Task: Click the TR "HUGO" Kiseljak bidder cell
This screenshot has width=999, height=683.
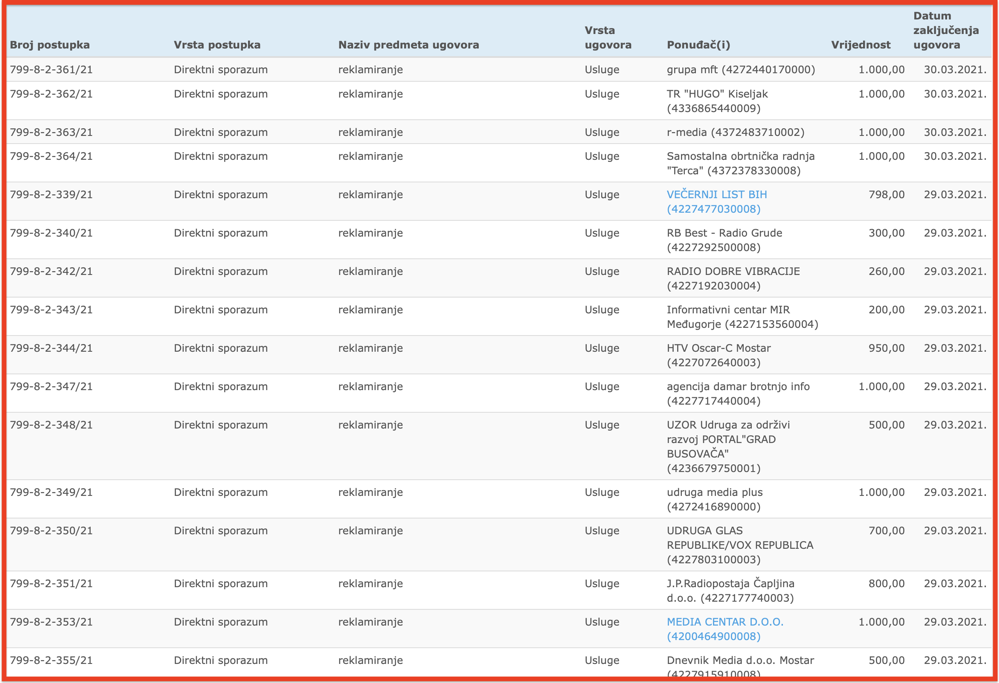Action: (717, 101)
